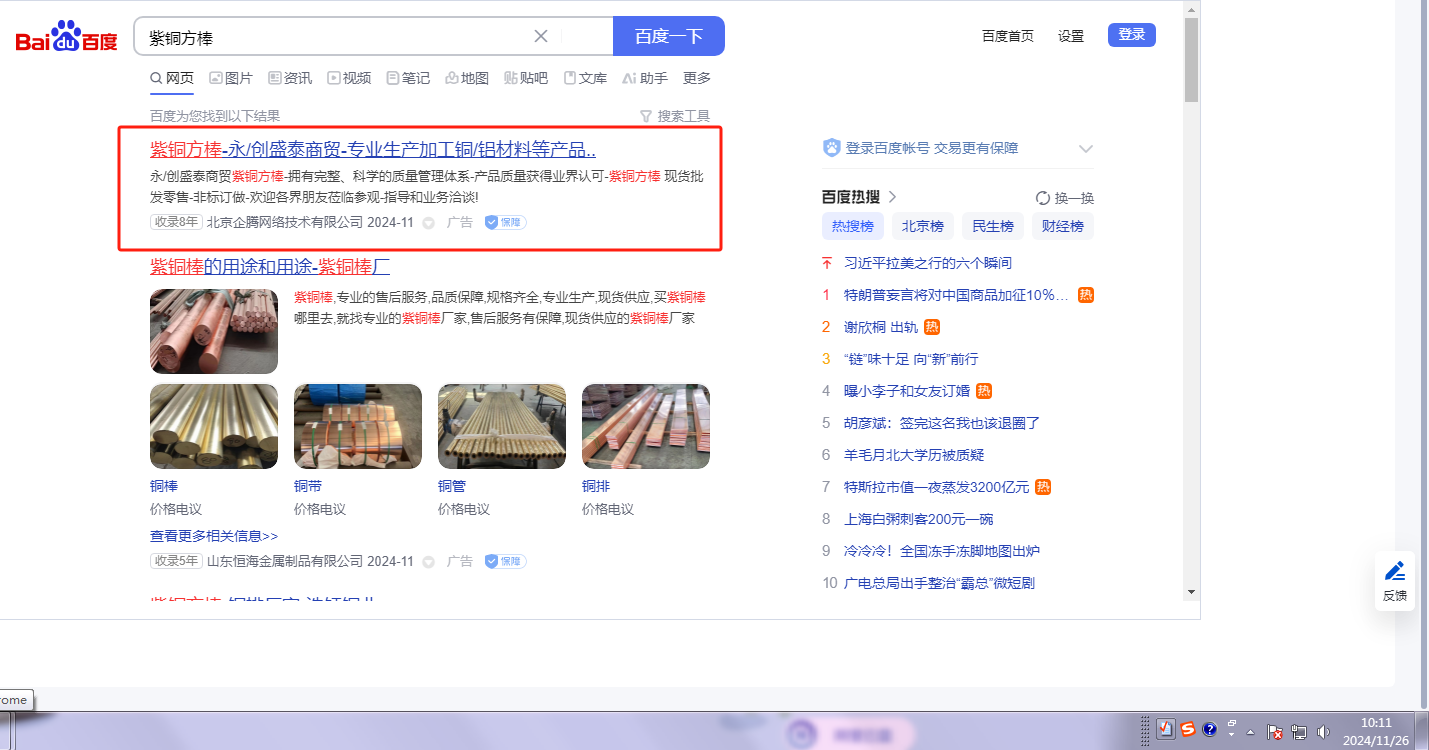Image resolution: width=1429 pixels, height=750 pixels.
Task: Click 保障 badge on 北京企腾 ad
Action: tap(506, 222)
